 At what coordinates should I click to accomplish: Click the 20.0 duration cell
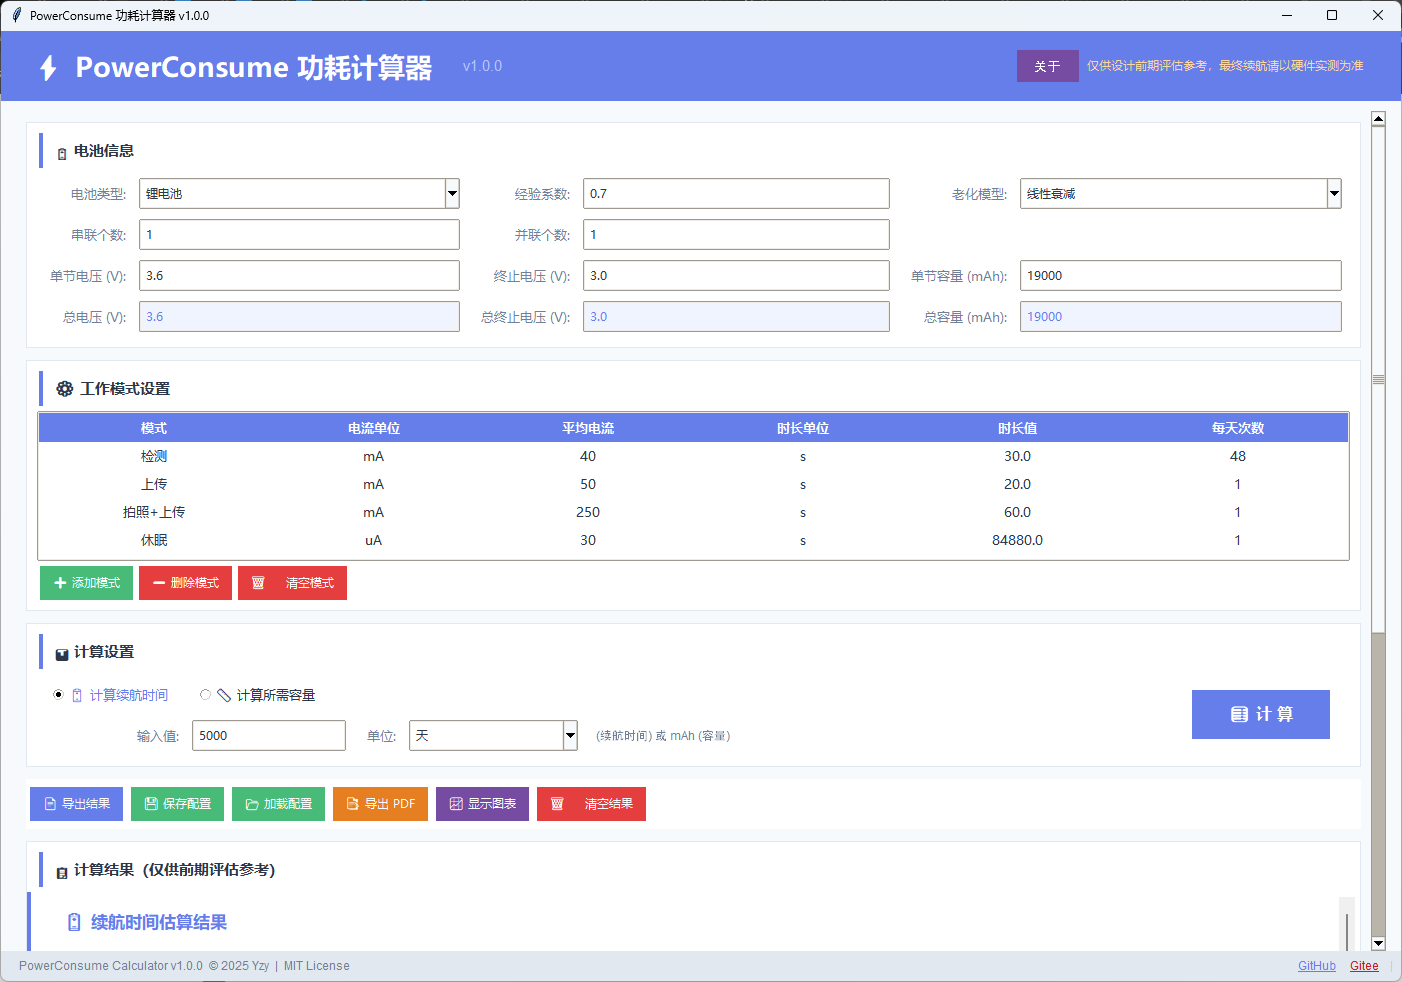point(1017,484)
